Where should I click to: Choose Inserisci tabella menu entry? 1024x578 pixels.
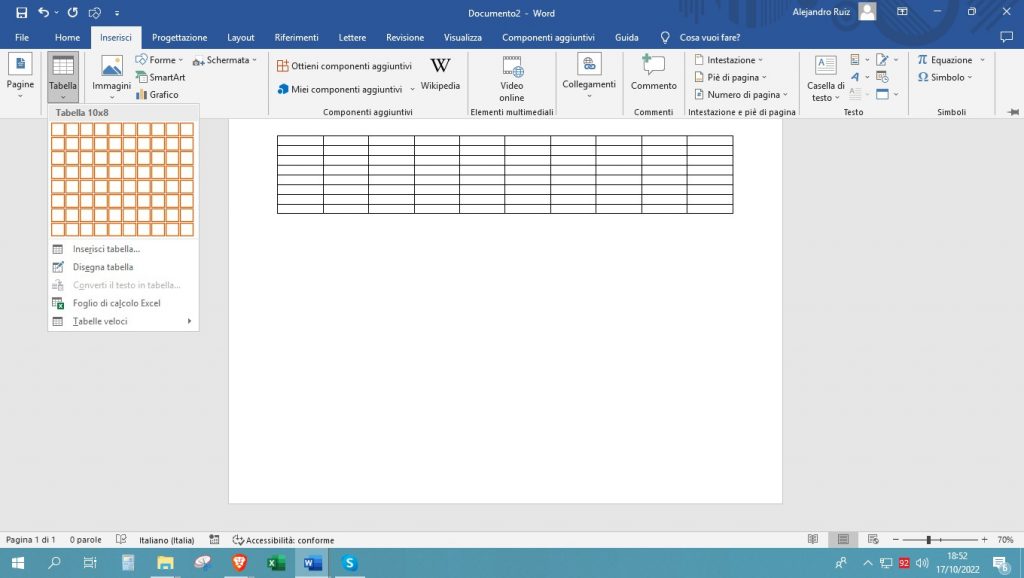pos(106,249)
